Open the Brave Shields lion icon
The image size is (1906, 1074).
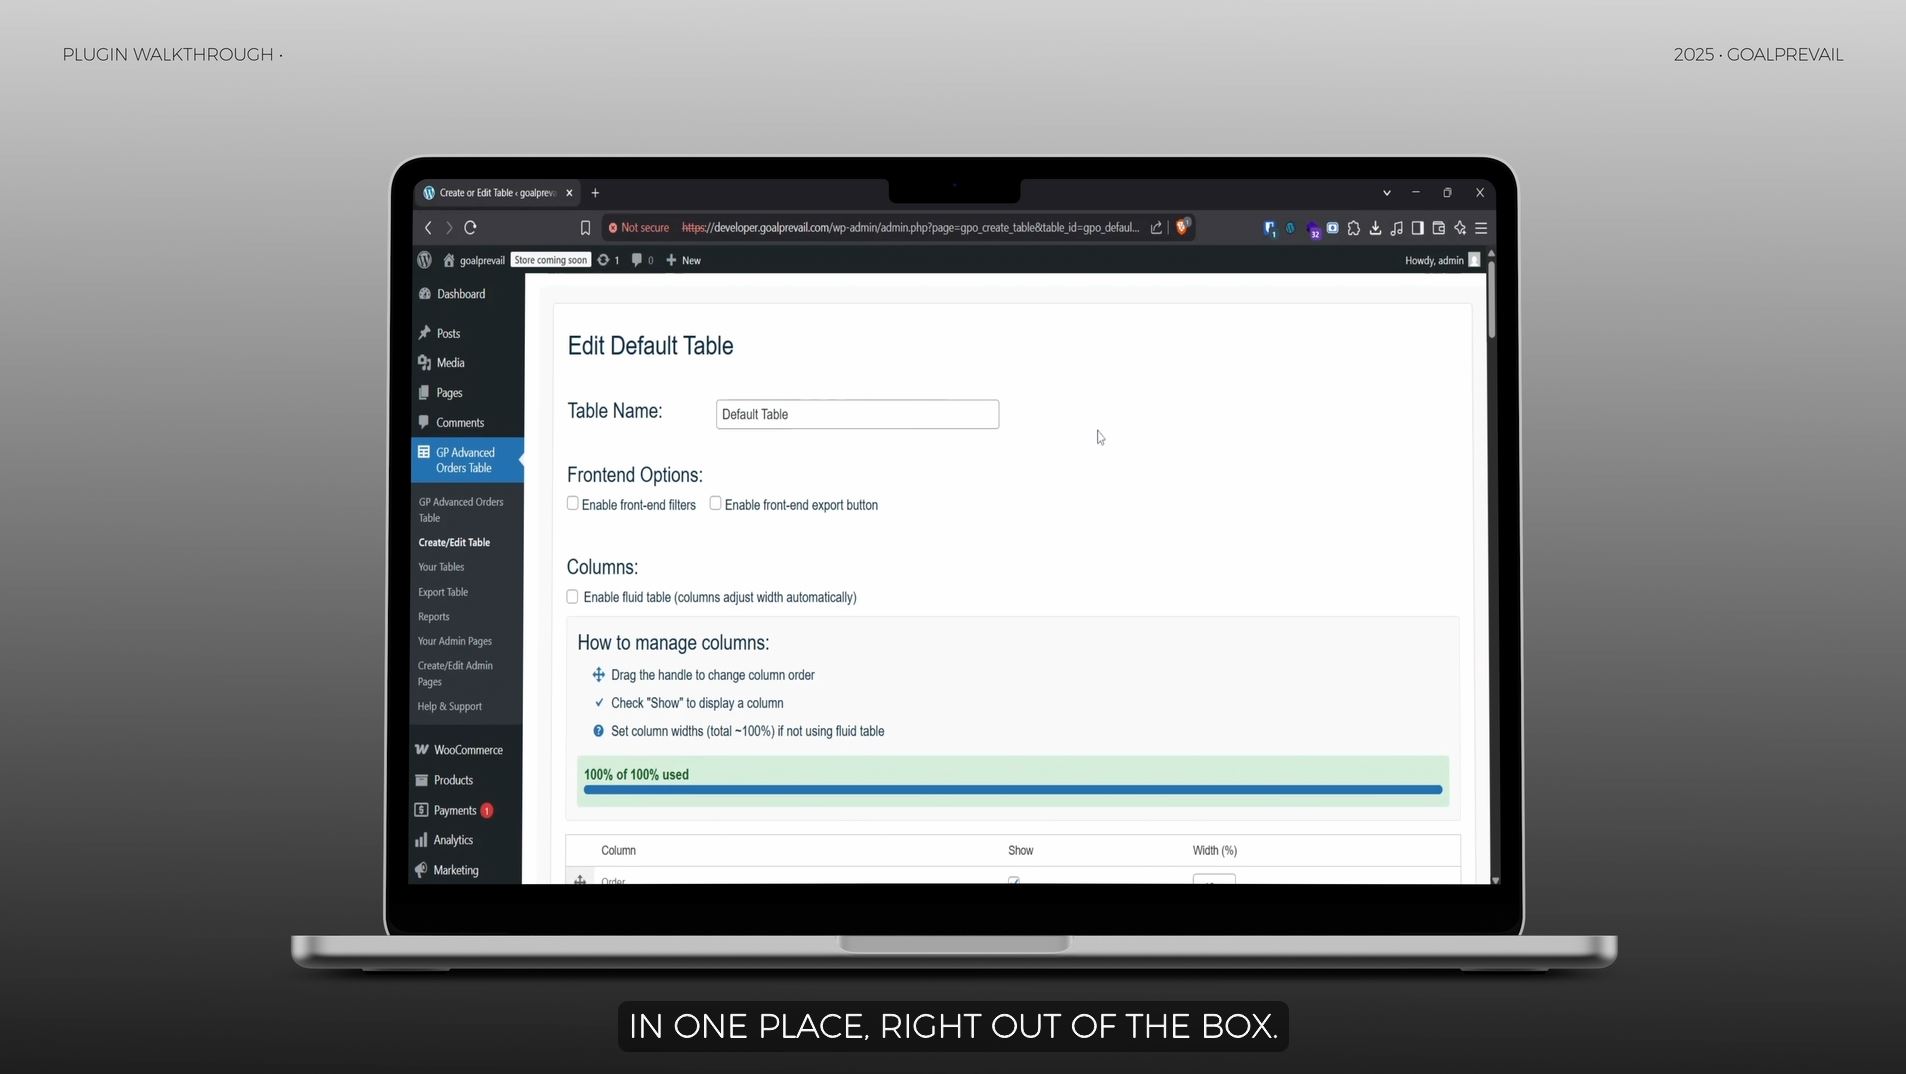1182,227
